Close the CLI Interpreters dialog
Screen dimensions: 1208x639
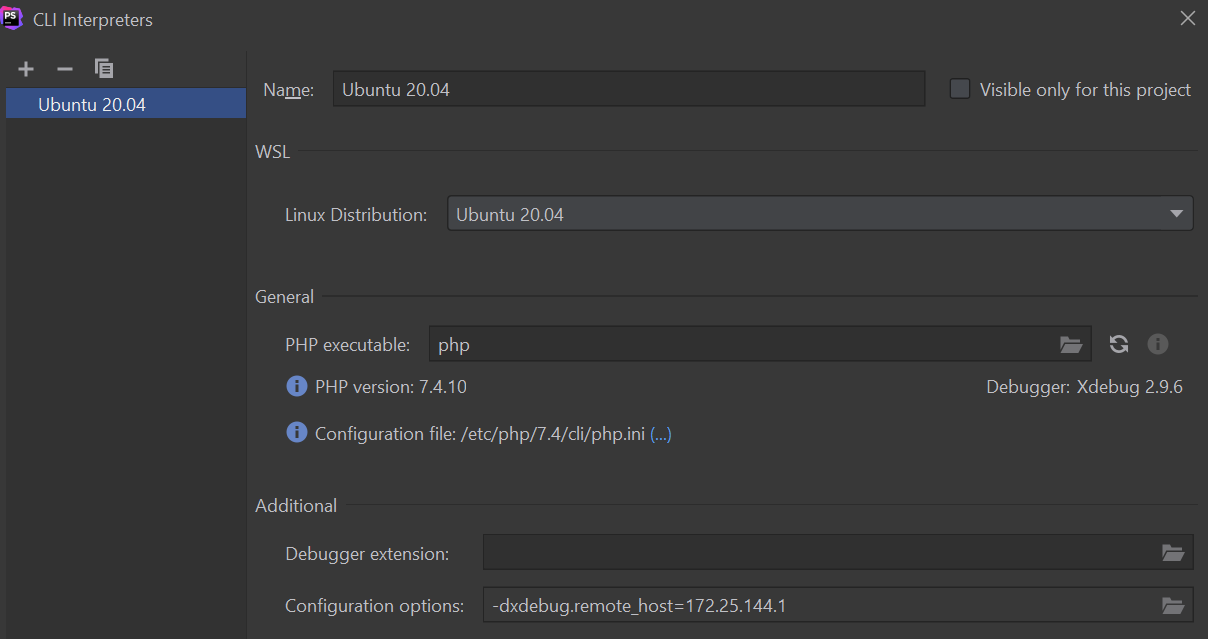[x=1187, y=19]
